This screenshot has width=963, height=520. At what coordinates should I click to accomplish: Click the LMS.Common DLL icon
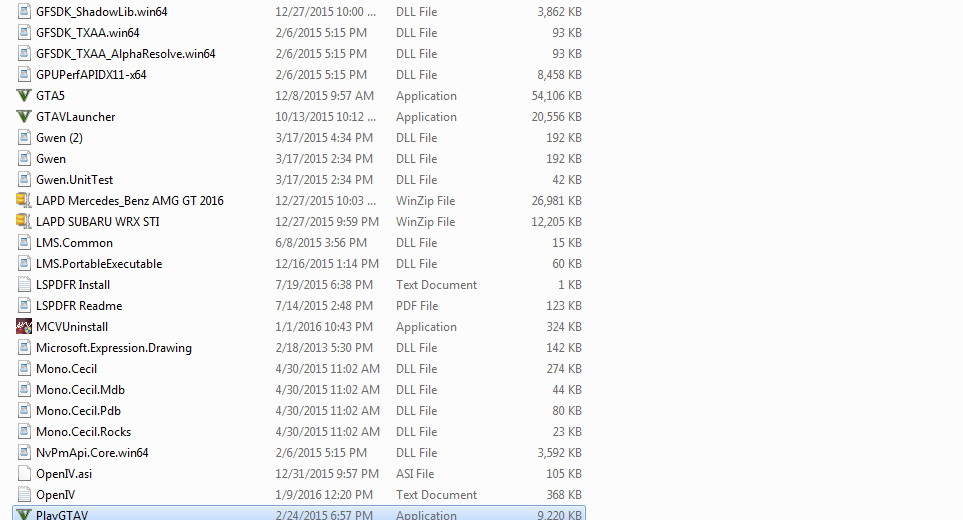tap(24, 243)
